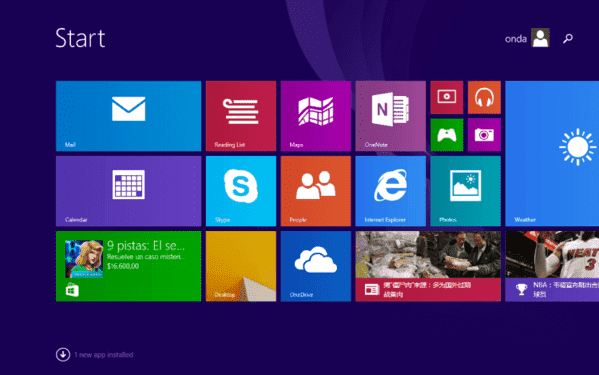Open the onda user account menu
Screen dimensions: 599x375
[x=527, y=38]
